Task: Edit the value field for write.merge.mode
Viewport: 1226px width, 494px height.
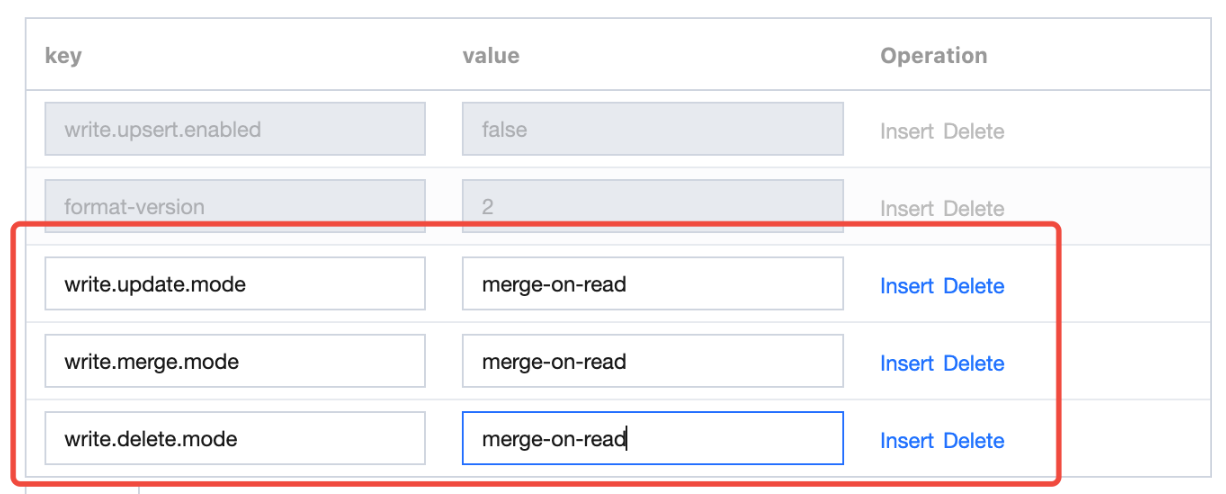Action: pos(652,361)
